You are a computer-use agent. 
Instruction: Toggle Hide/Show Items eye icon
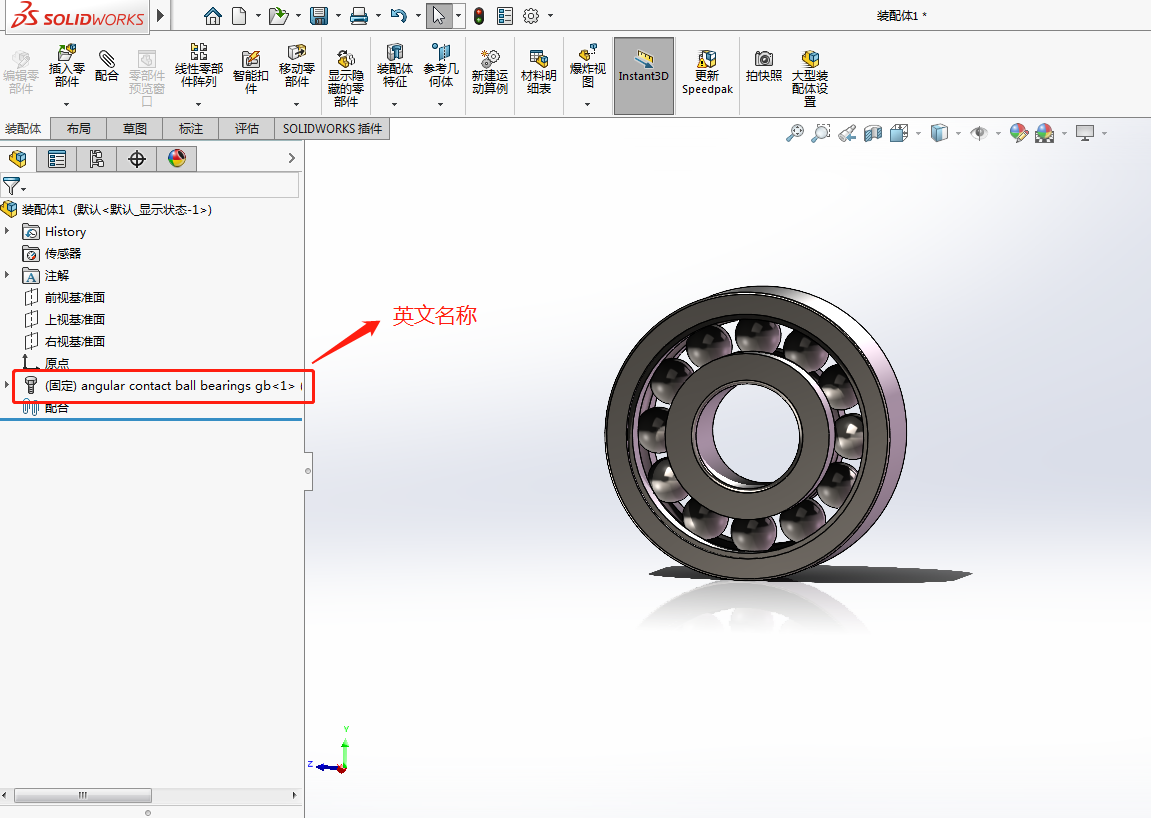978,133
